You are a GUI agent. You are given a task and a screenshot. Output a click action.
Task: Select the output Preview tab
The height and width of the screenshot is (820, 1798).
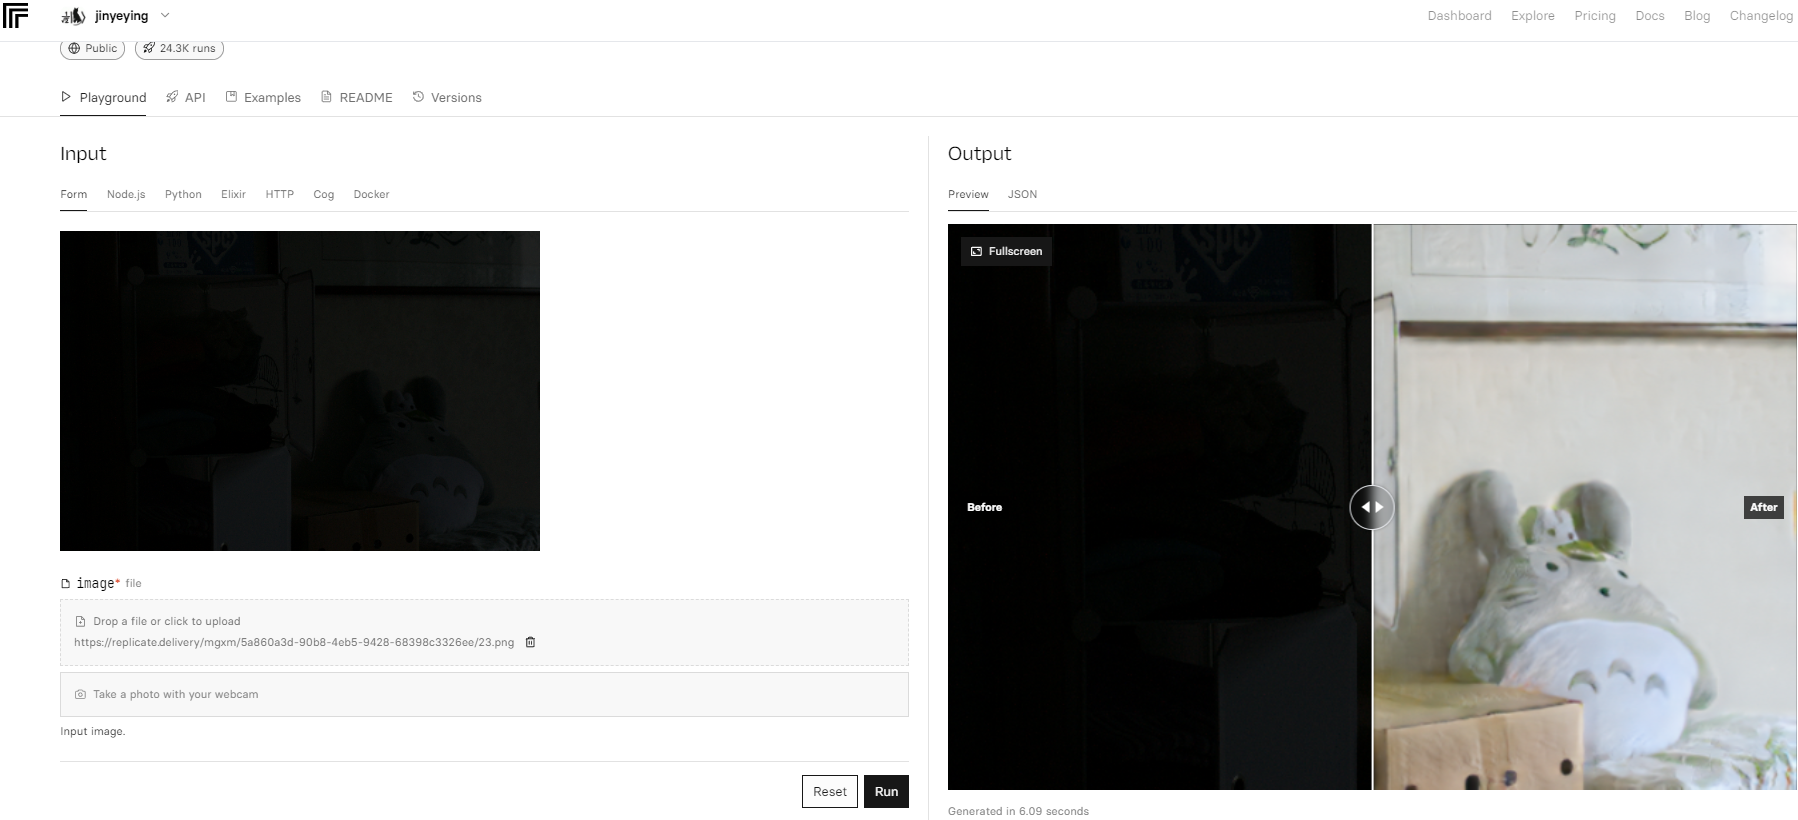[968, 195]
